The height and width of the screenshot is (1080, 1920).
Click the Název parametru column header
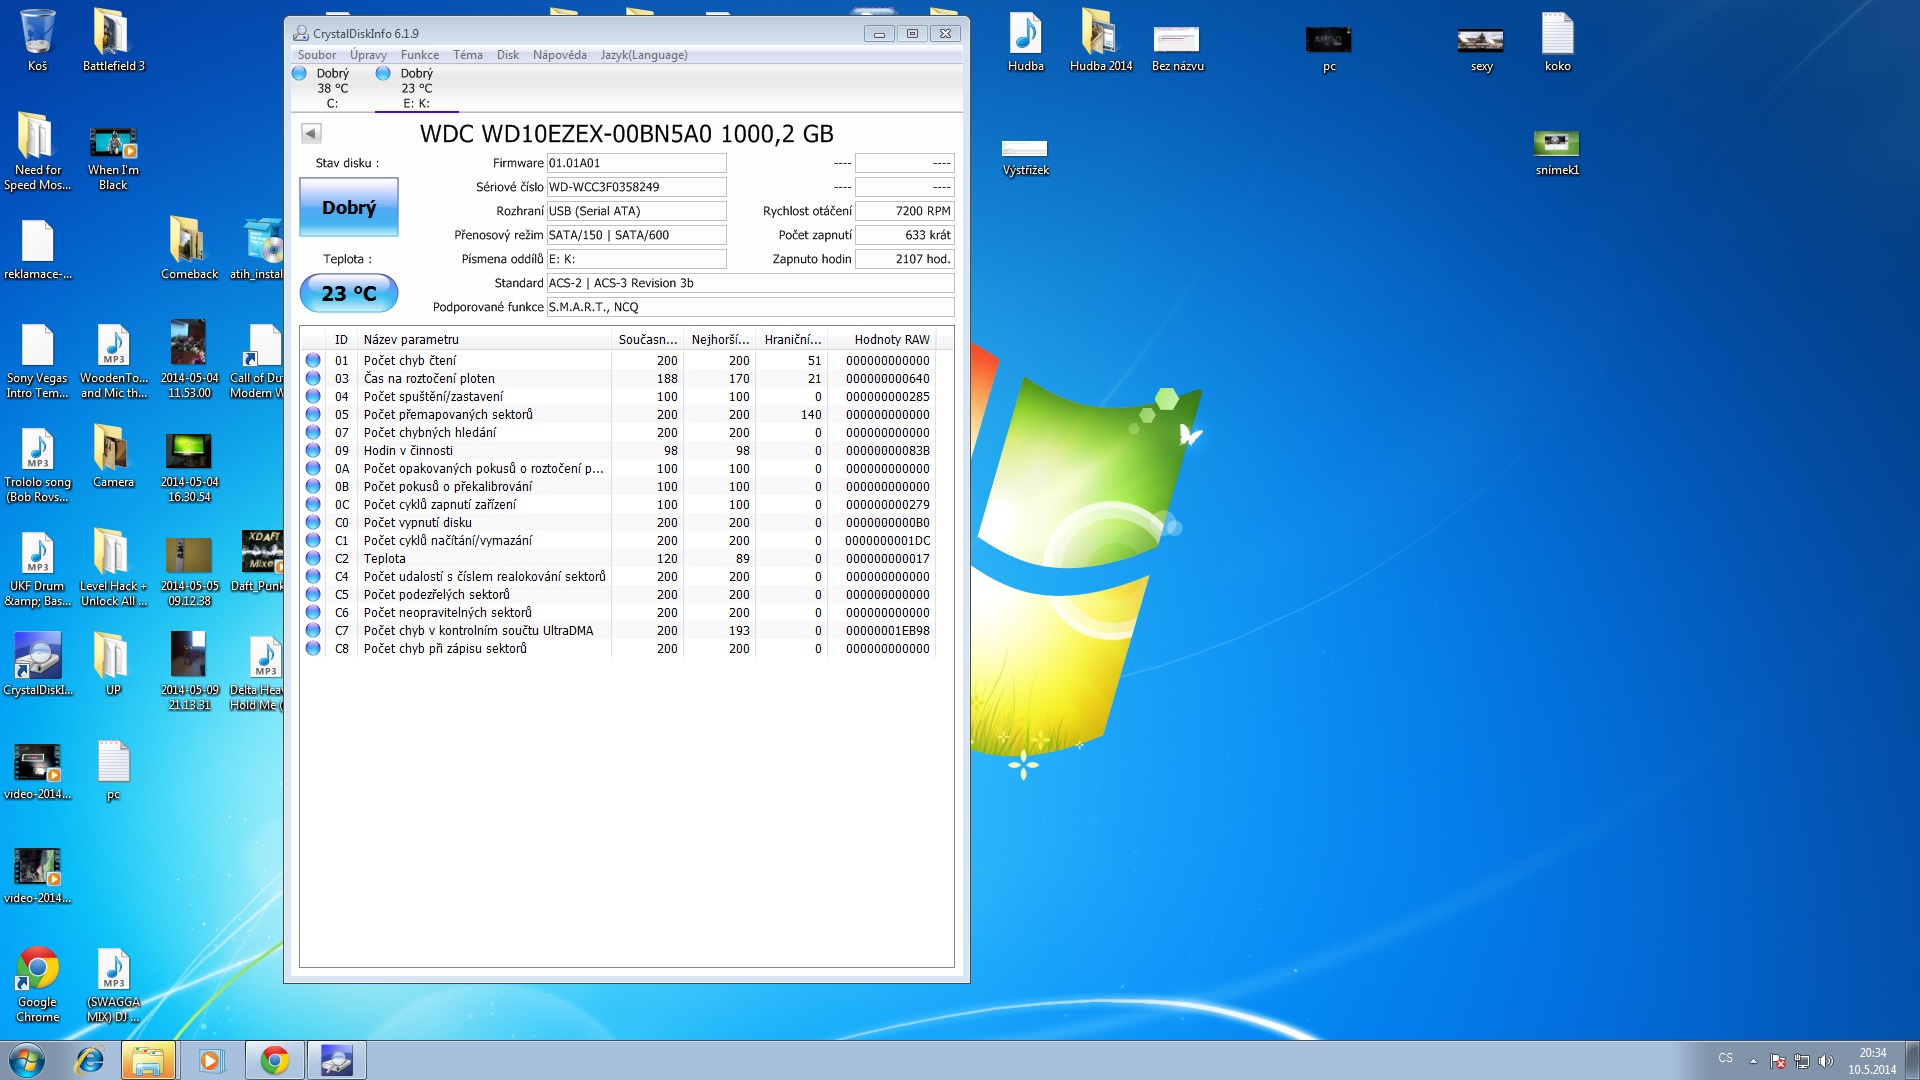click(484, 339)
